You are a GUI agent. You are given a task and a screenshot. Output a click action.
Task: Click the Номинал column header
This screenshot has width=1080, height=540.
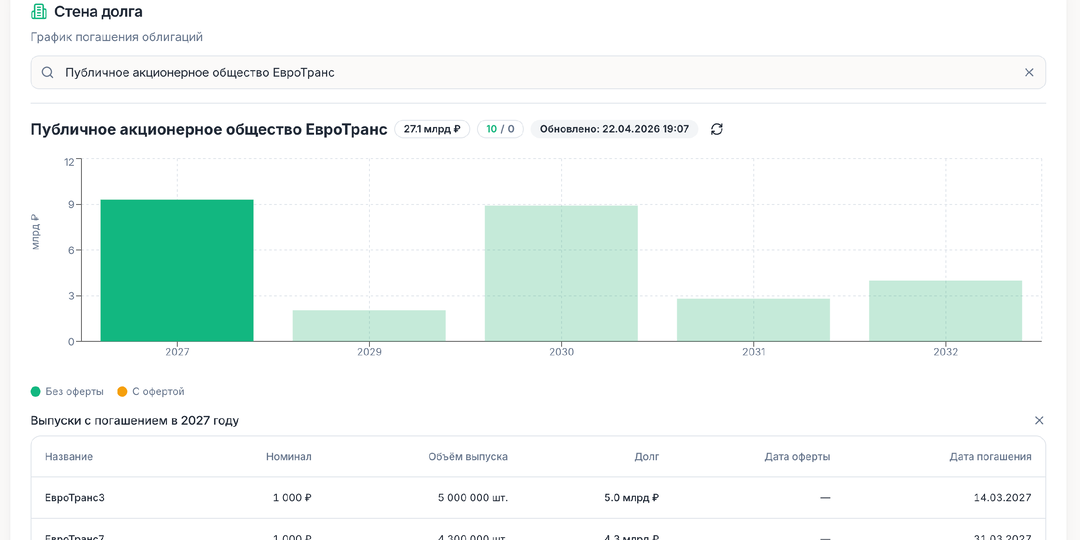coord(289,457)
